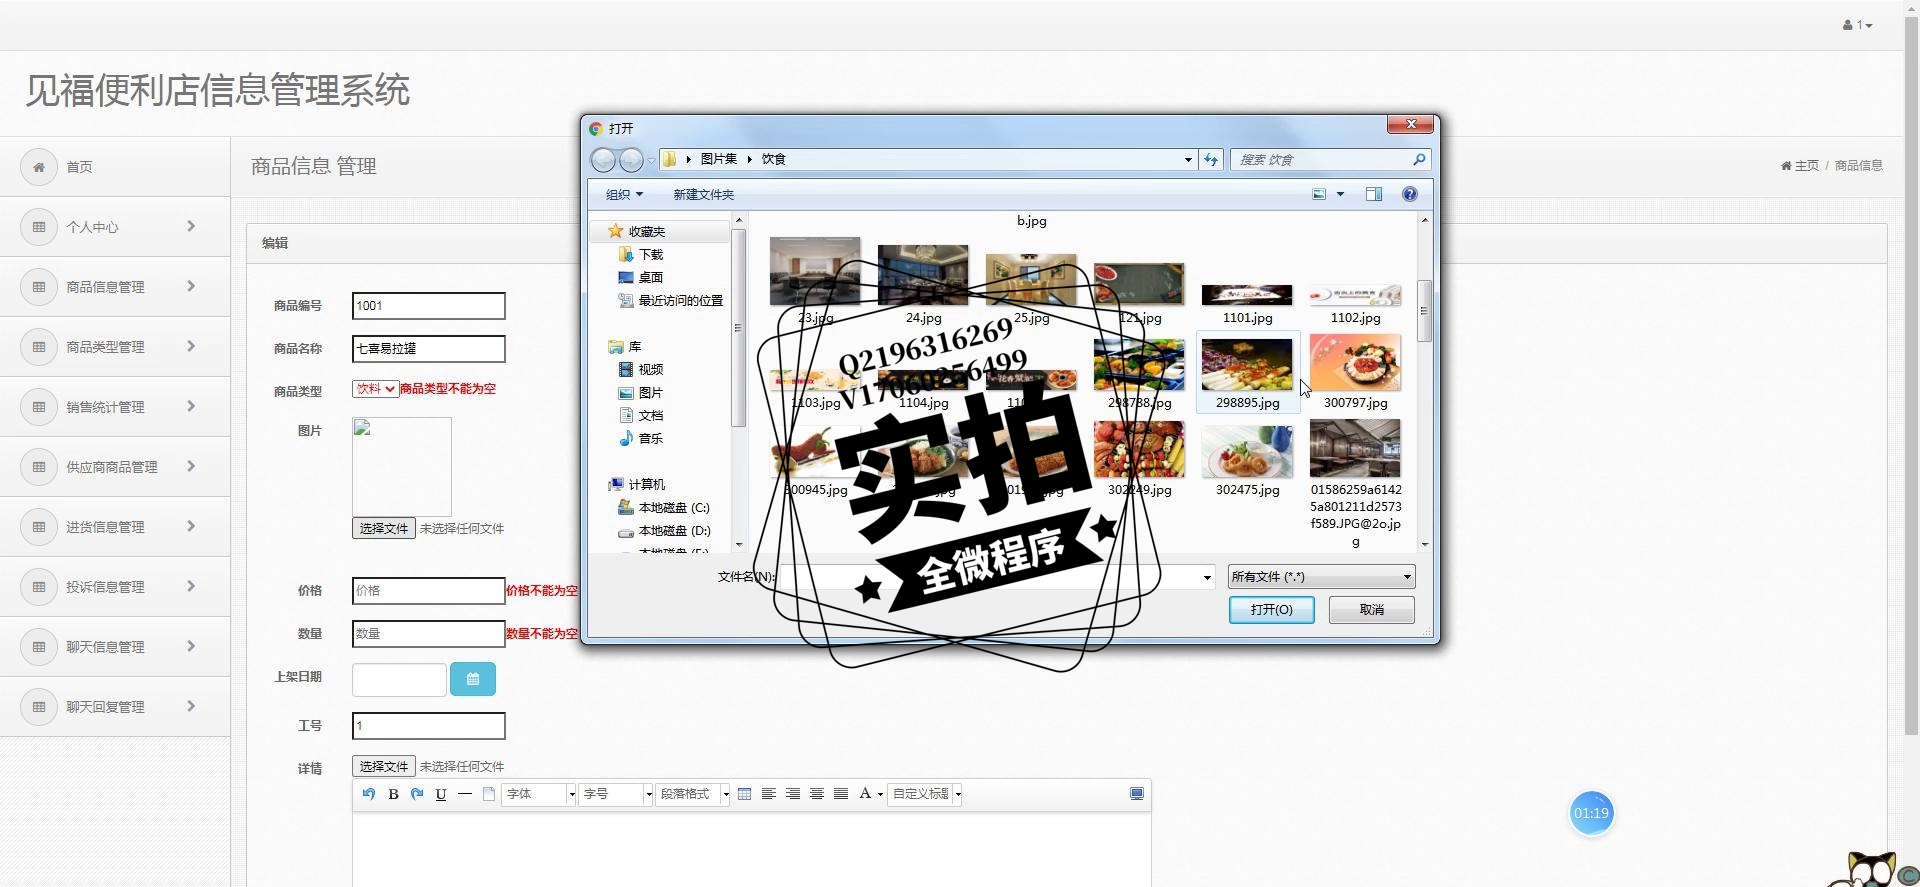Click the blank page template icon in editor
1920x887 pixels.
pos(489,794)
